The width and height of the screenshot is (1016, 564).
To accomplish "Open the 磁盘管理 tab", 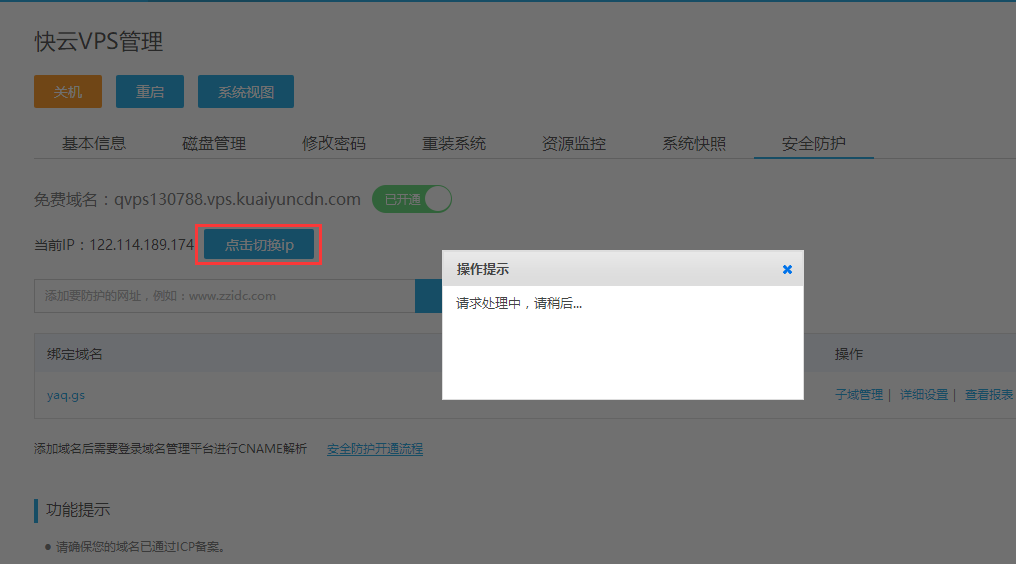I will [x=214, y=143].
